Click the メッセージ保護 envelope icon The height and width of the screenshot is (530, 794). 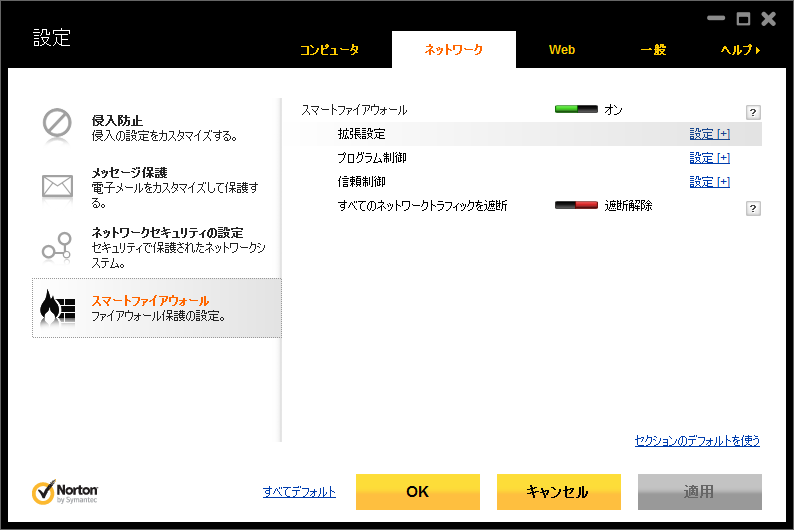tap(57, 185)
